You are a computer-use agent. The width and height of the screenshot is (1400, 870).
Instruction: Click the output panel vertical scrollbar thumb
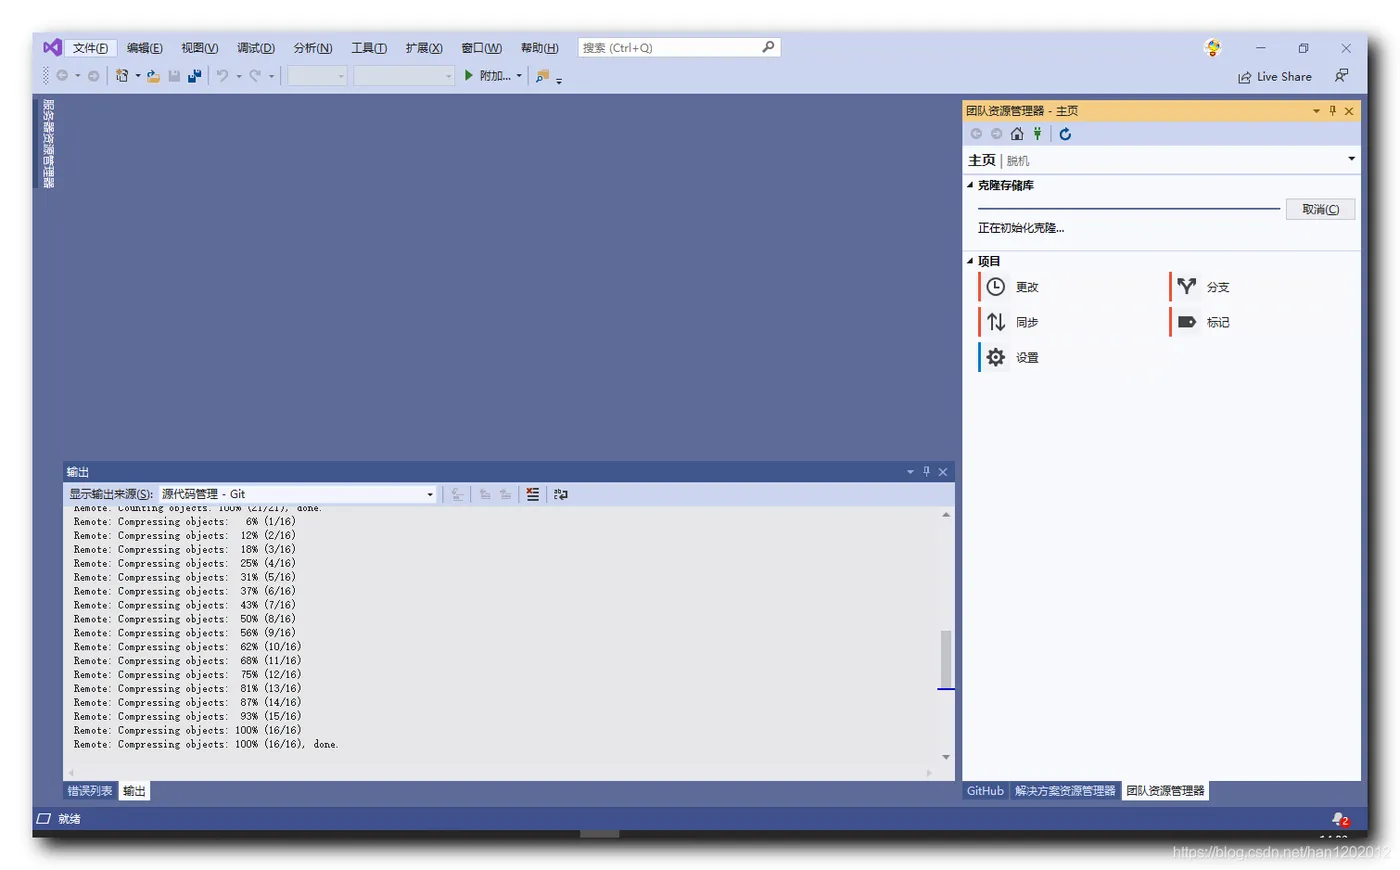tap(946, 659)
